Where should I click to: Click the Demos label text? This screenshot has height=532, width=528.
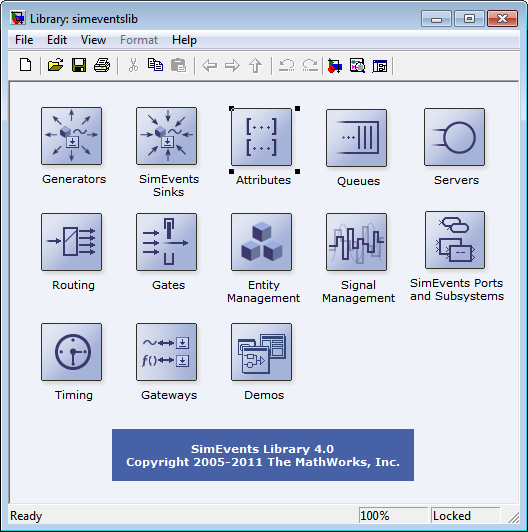pyautogui.click(x=264, y=395)
